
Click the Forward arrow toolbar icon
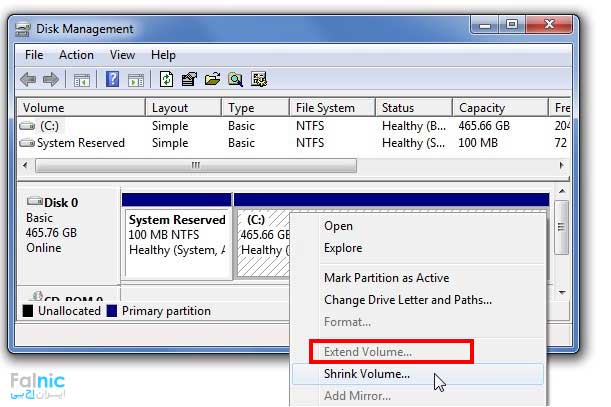click(x=51, y=79)
